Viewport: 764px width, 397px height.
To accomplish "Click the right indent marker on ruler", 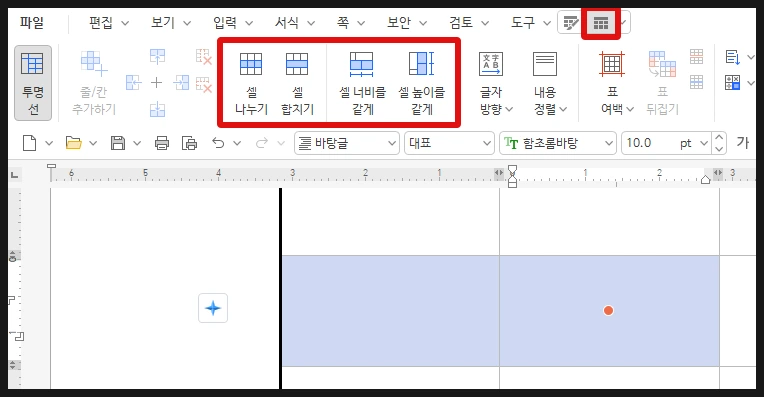I will pos(705,179).
